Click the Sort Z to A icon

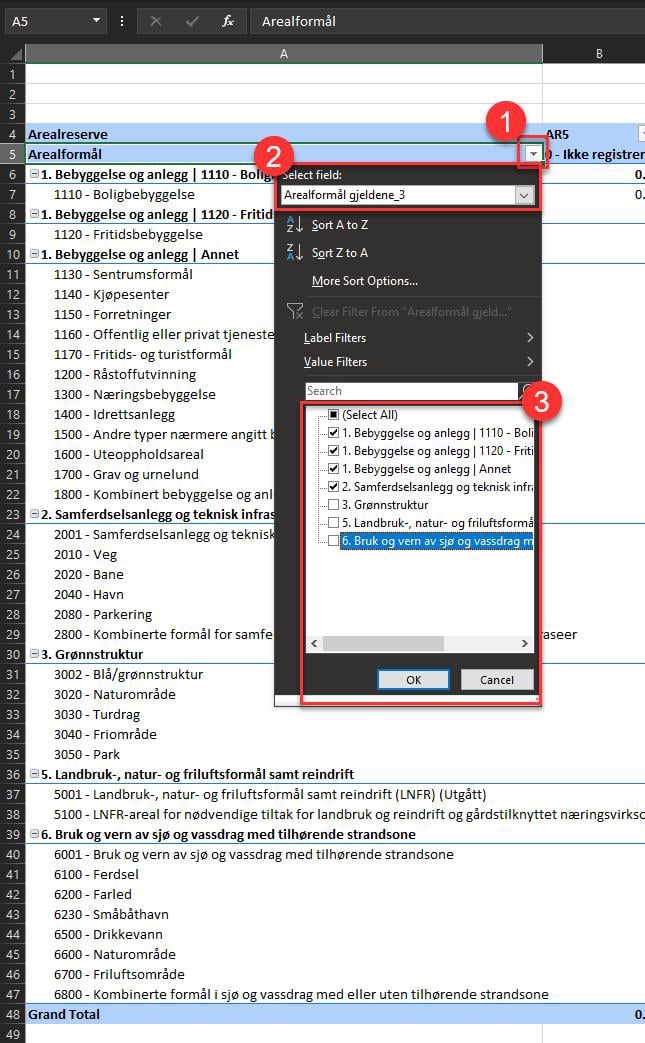pos(294,253)
